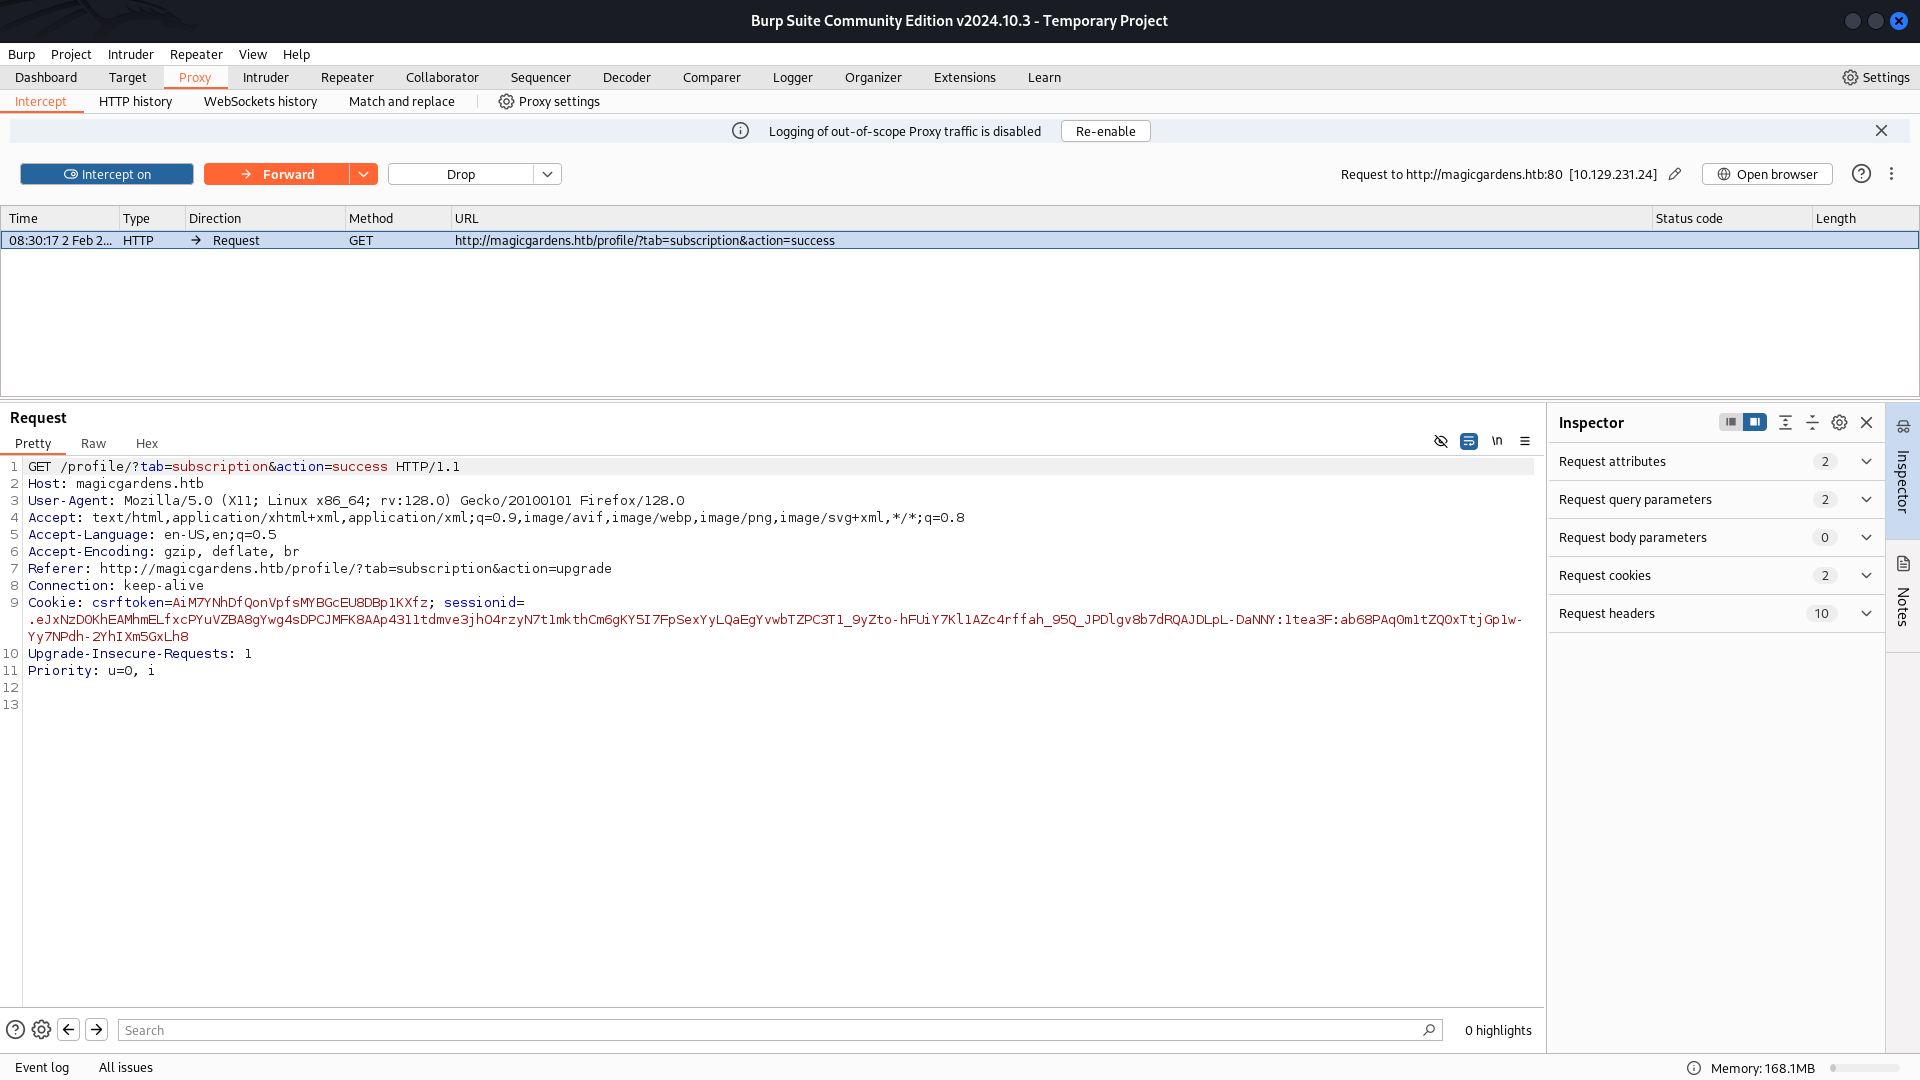The image size is (1920, 1080).
Task: Toggle line wrap icon in request editor
Action: point(1469,441)
